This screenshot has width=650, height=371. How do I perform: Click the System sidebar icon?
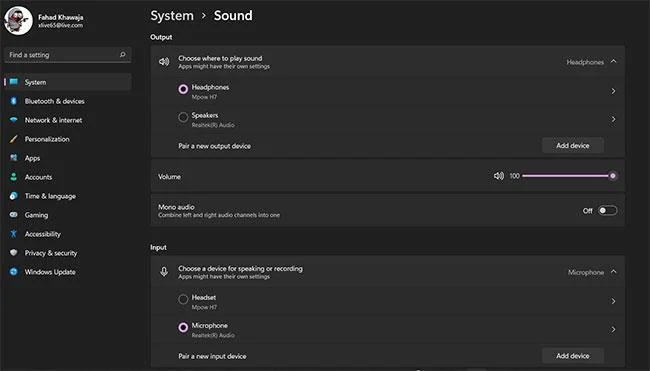pyautogui.click(x=14, y=82)
